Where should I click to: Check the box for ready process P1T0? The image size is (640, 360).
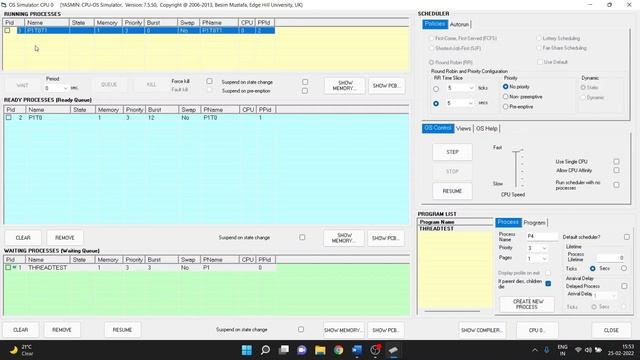[x=9, y=118]
